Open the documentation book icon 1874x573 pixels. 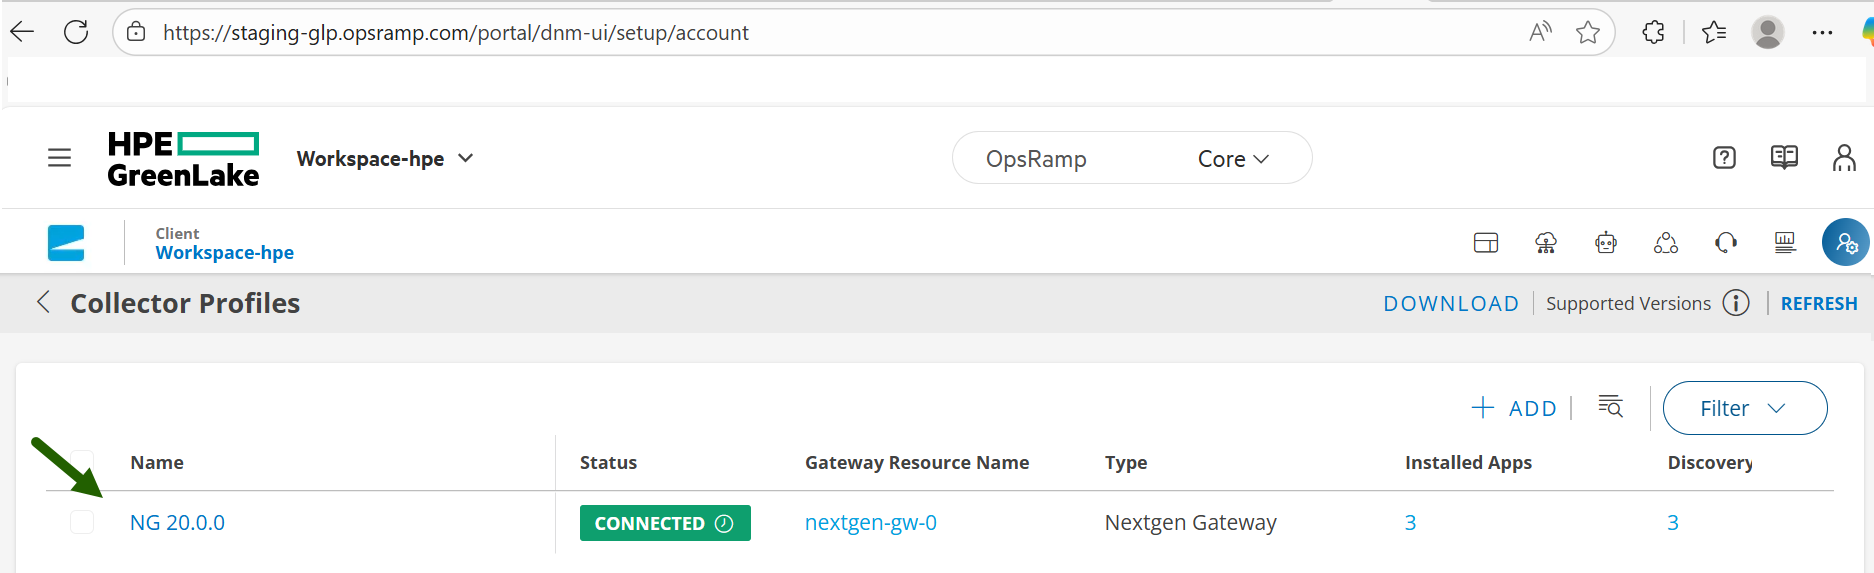(1784, 158)
